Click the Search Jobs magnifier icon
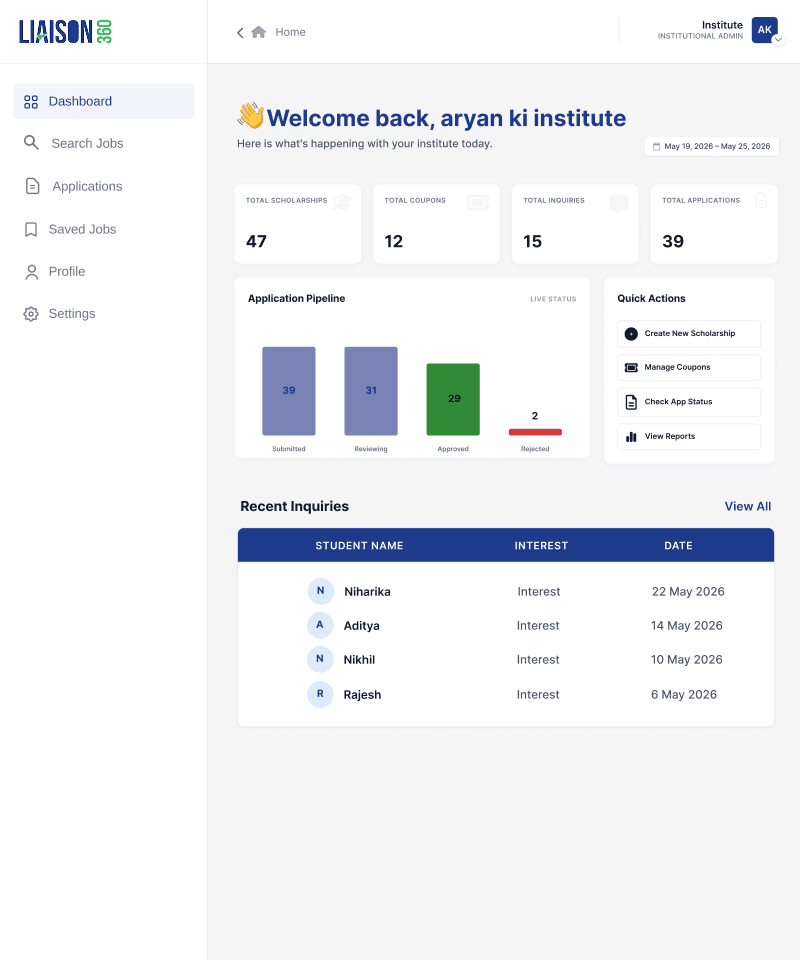Image resolution: width=800 pixels, height=960 pixels. click(31, 143)
